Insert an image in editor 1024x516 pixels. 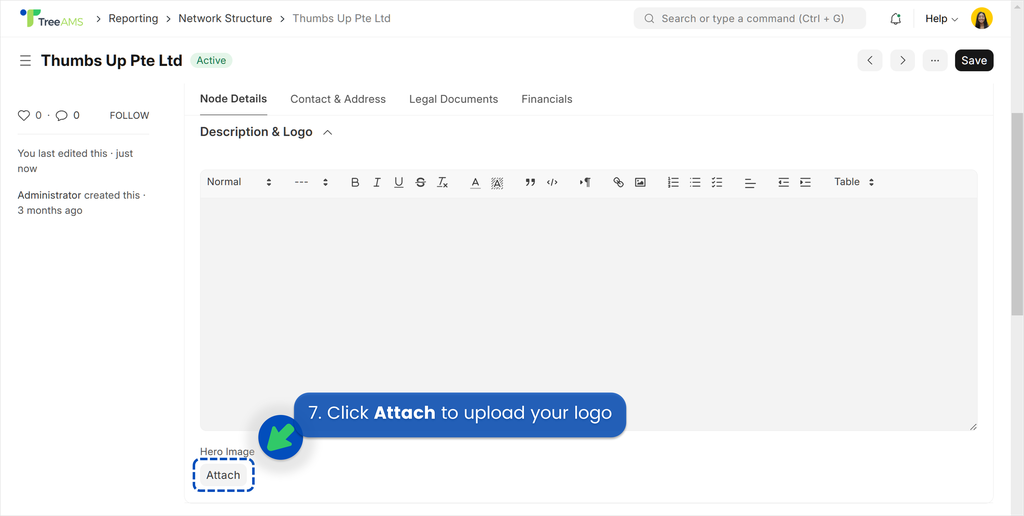tap(640, 182)
